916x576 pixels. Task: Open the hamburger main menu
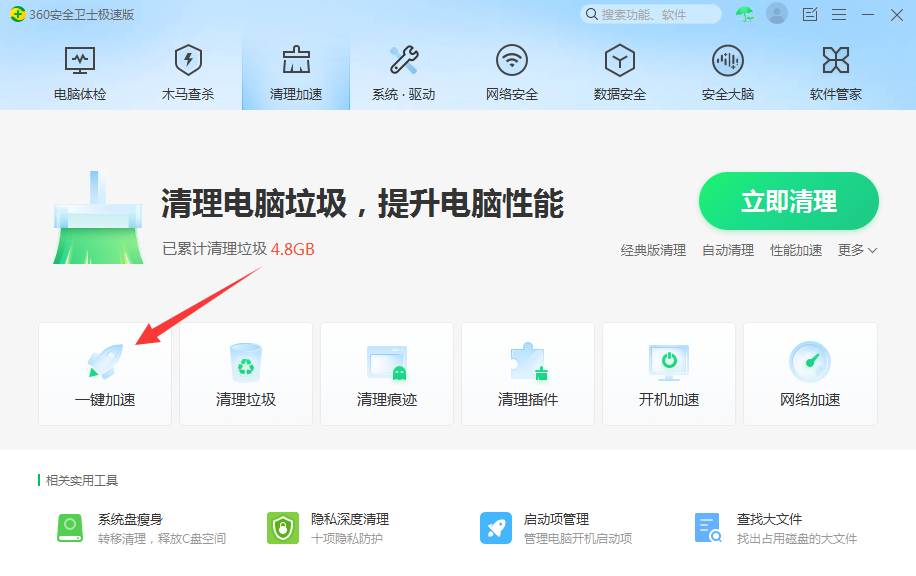coord(839,15)
